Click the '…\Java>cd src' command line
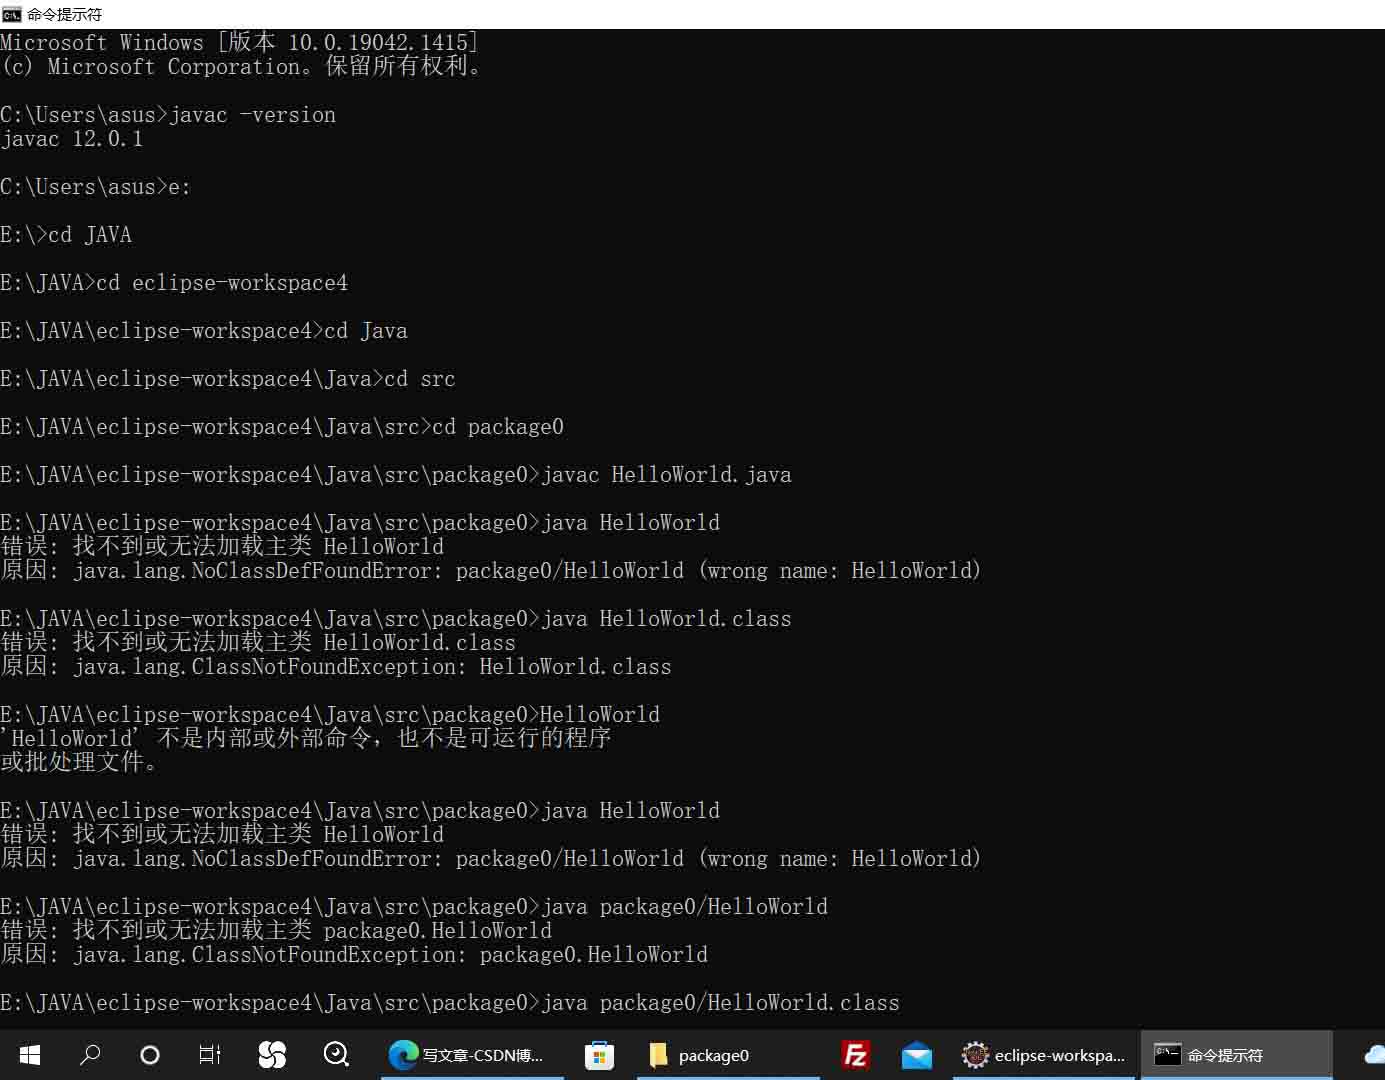The width and height of the screenshot is (1385, 1080). coord(228,379)
